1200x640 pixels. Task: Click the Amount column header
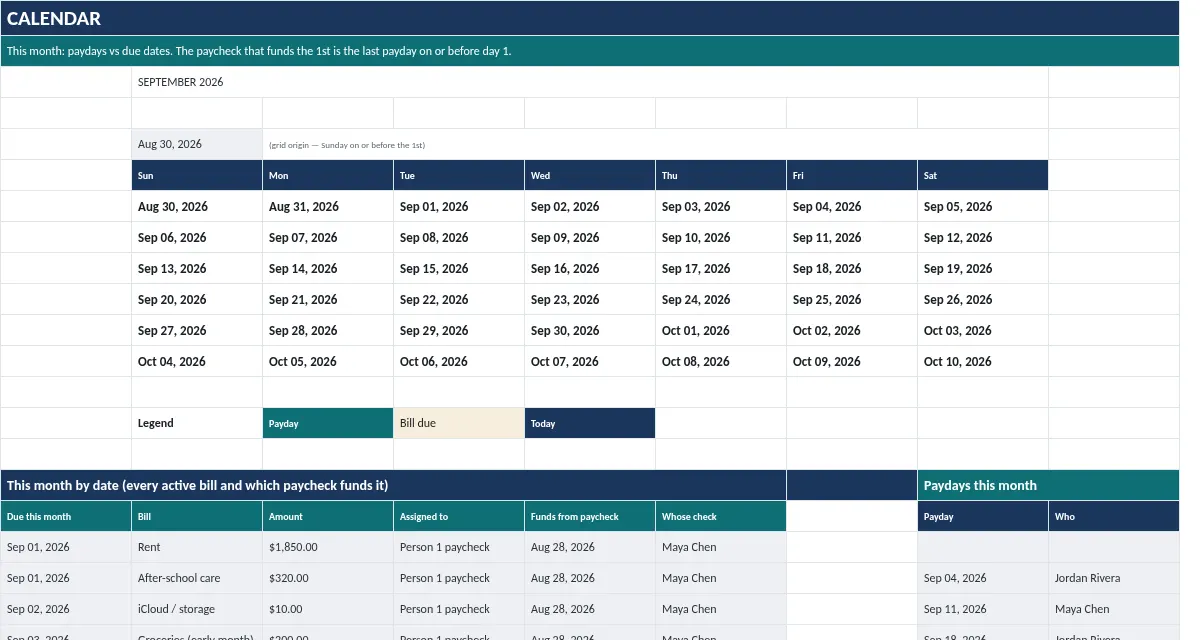pyautogui.click(x=328, y=516)
